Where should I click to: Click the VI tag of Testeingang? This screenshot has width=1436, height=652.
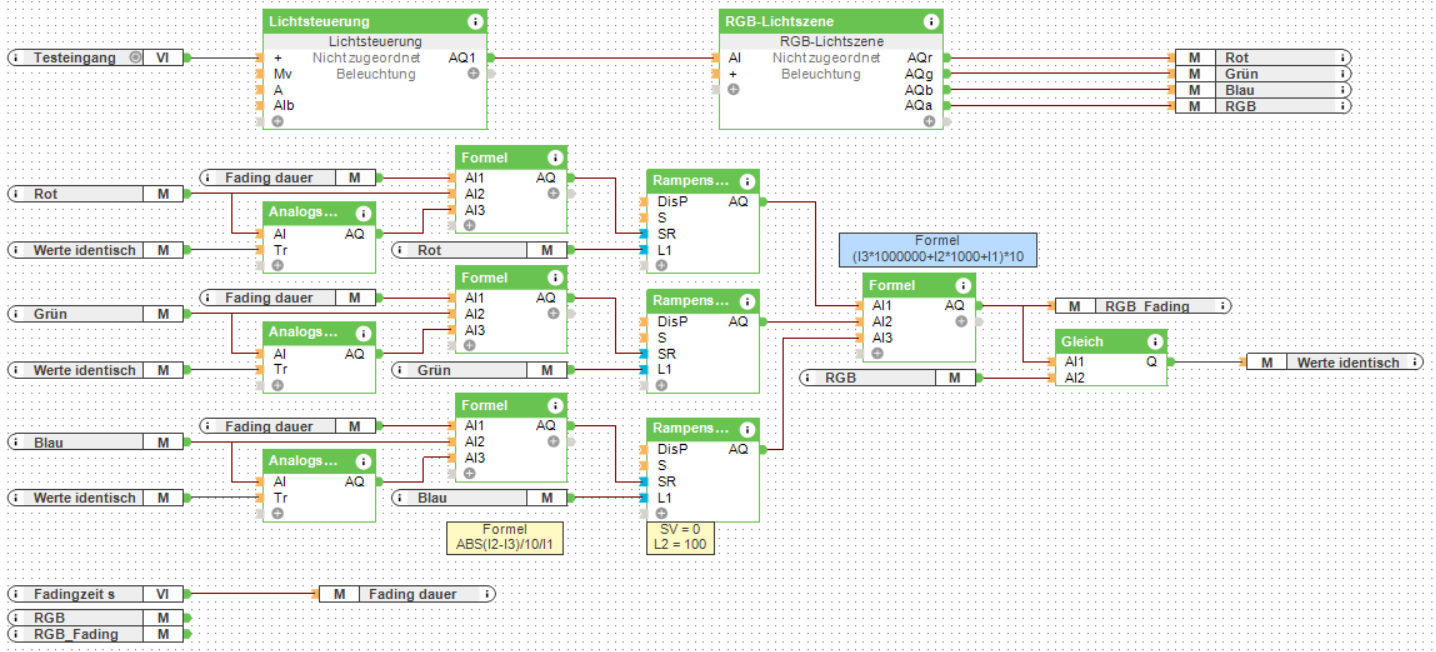point(163,58)
